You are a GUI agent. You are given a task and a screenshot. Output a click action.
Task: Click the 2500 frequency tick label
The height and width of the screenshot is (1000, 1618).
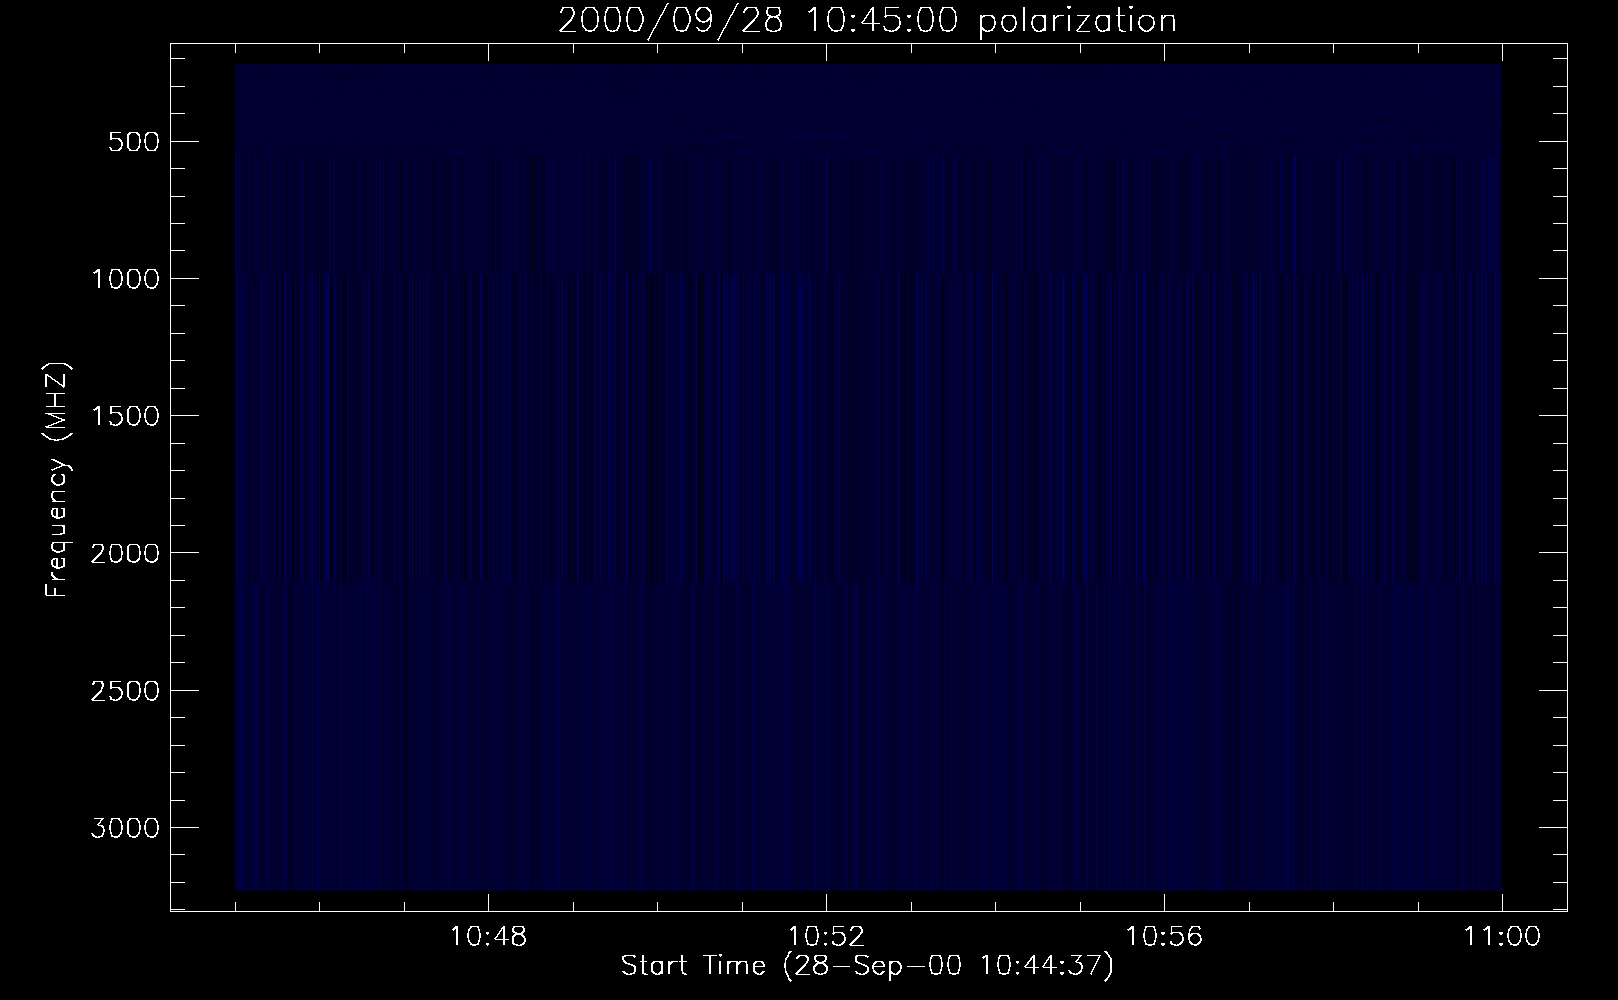point(124,690)
